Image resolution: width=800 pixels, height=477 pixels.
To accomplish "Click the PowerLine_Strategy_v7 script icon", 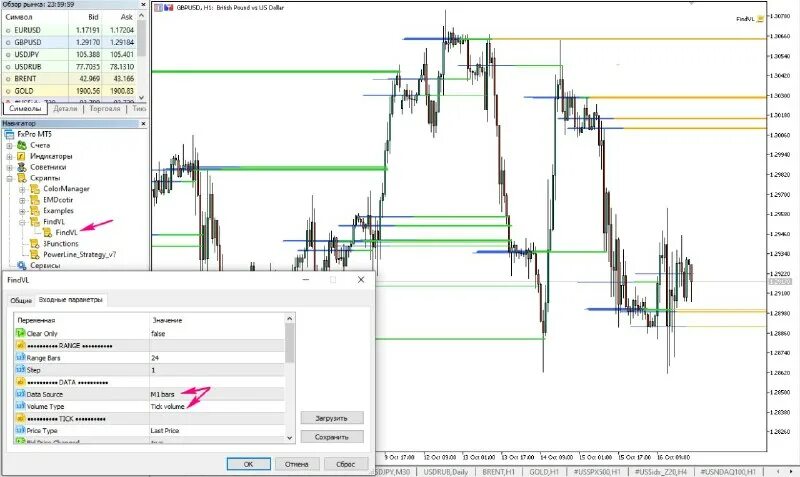I will tap(35, 255).
